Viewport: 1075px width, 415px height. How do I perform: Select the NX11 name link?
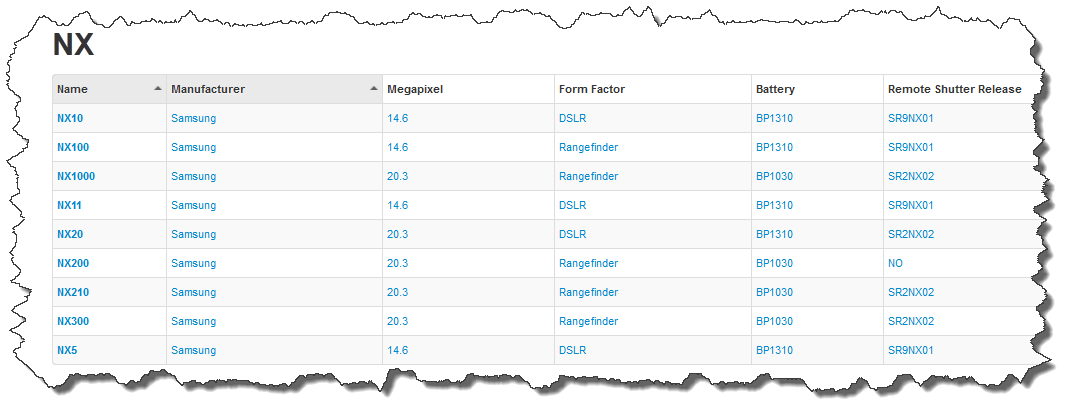[69, 205]
